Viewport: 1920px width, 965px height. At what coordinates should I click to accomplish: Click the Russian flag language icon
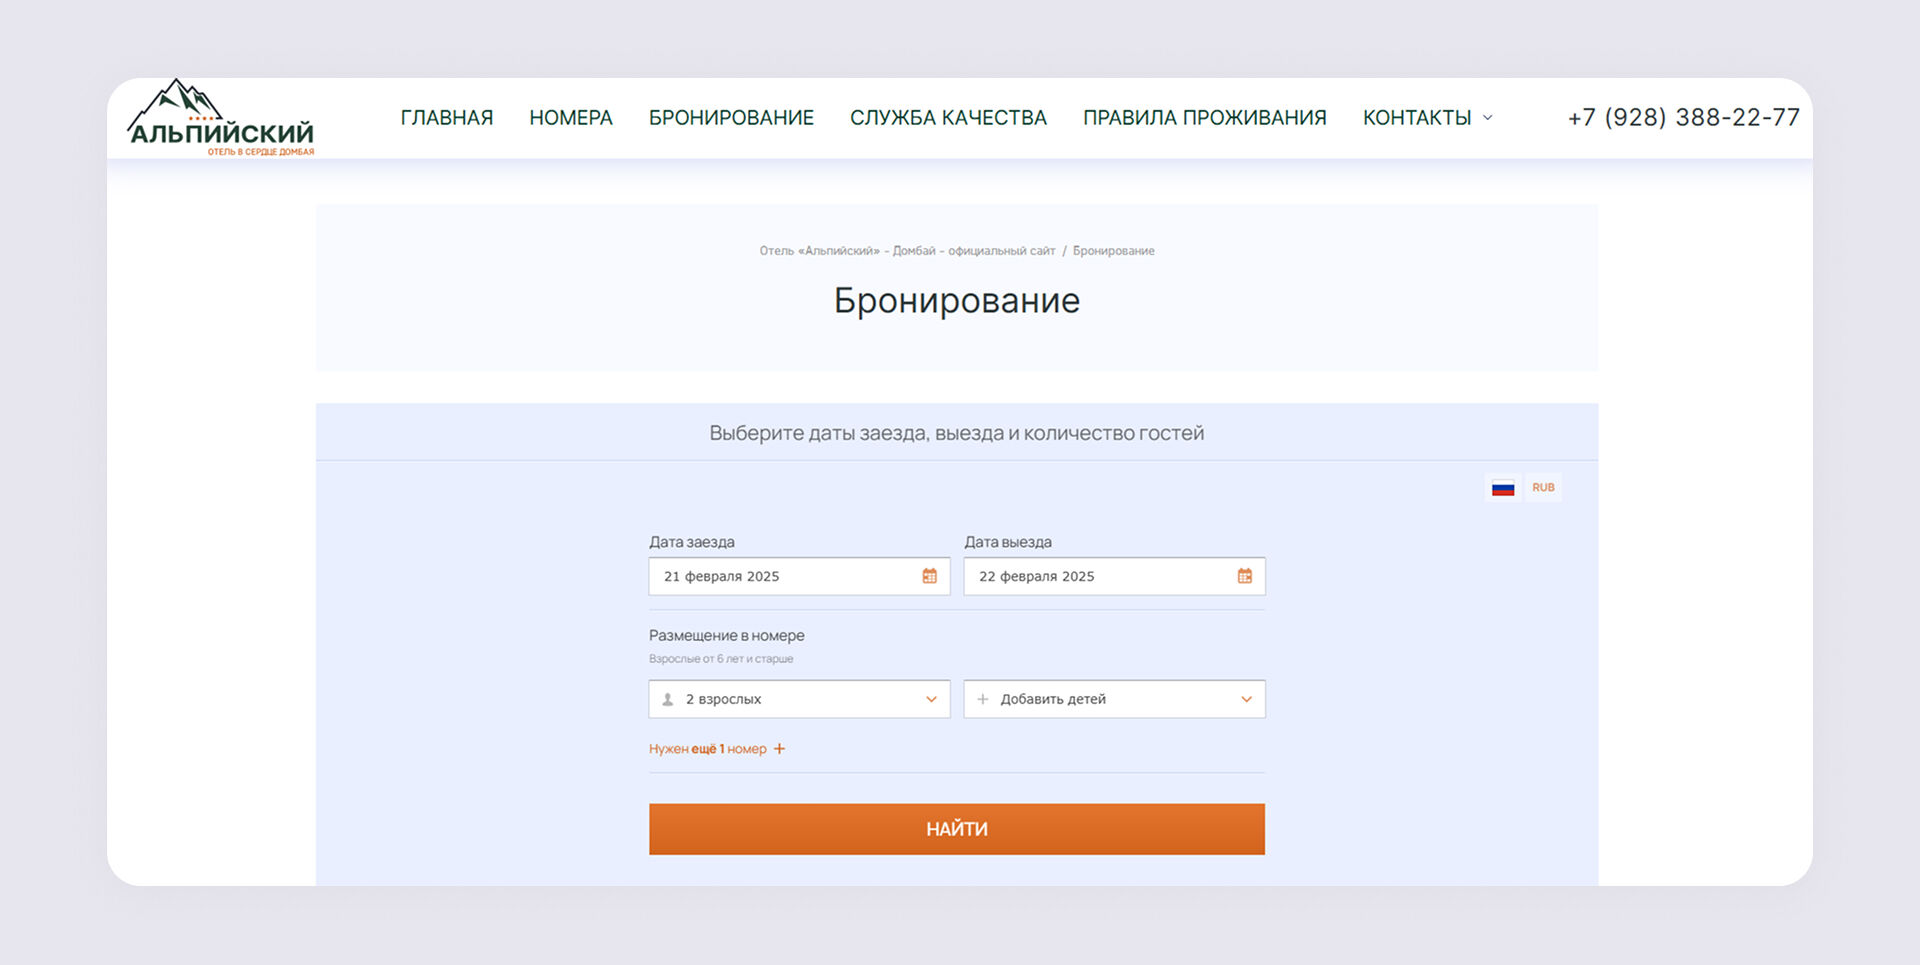click(1502, 488)
